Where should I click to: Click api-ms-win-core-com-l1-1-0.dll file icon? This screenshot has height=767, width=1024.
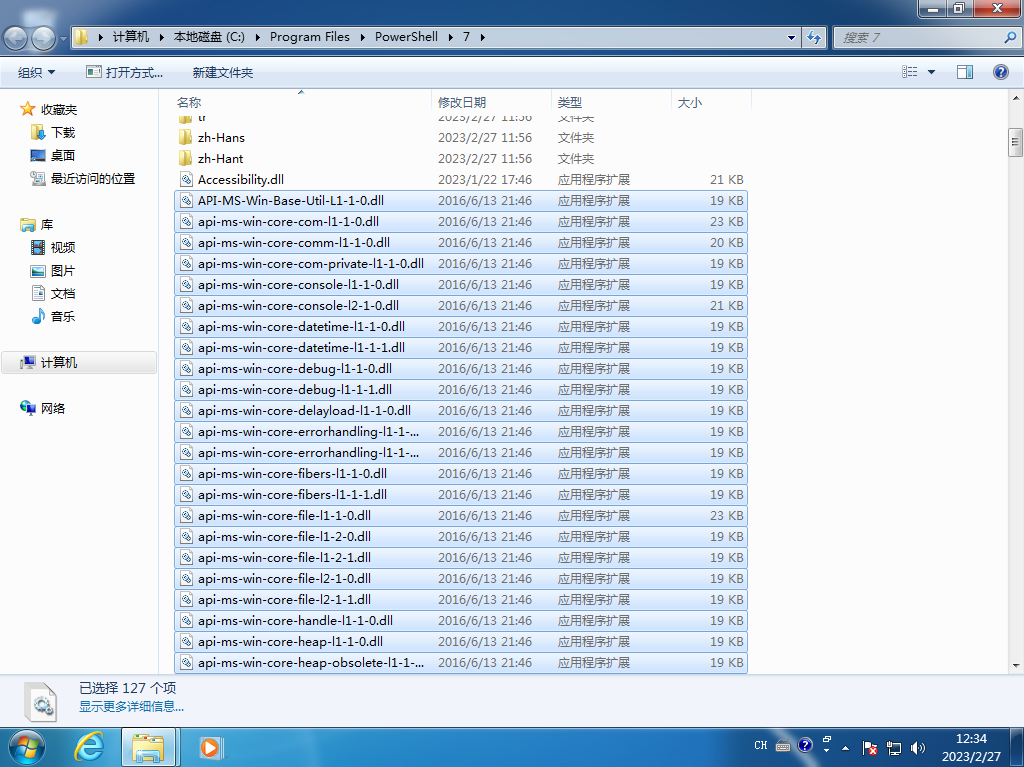(x=186, y=221)
